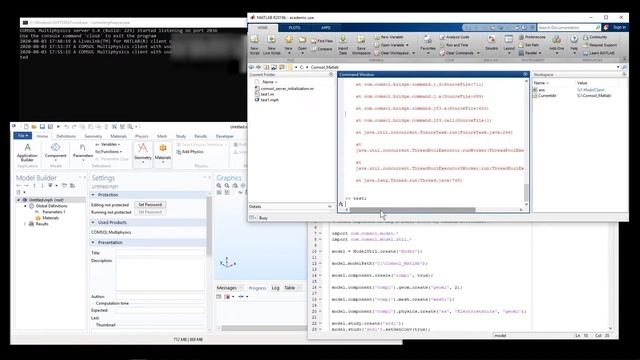
Task: Click undo icon in COMSOL quick toolbar
Action: (67, 127)
